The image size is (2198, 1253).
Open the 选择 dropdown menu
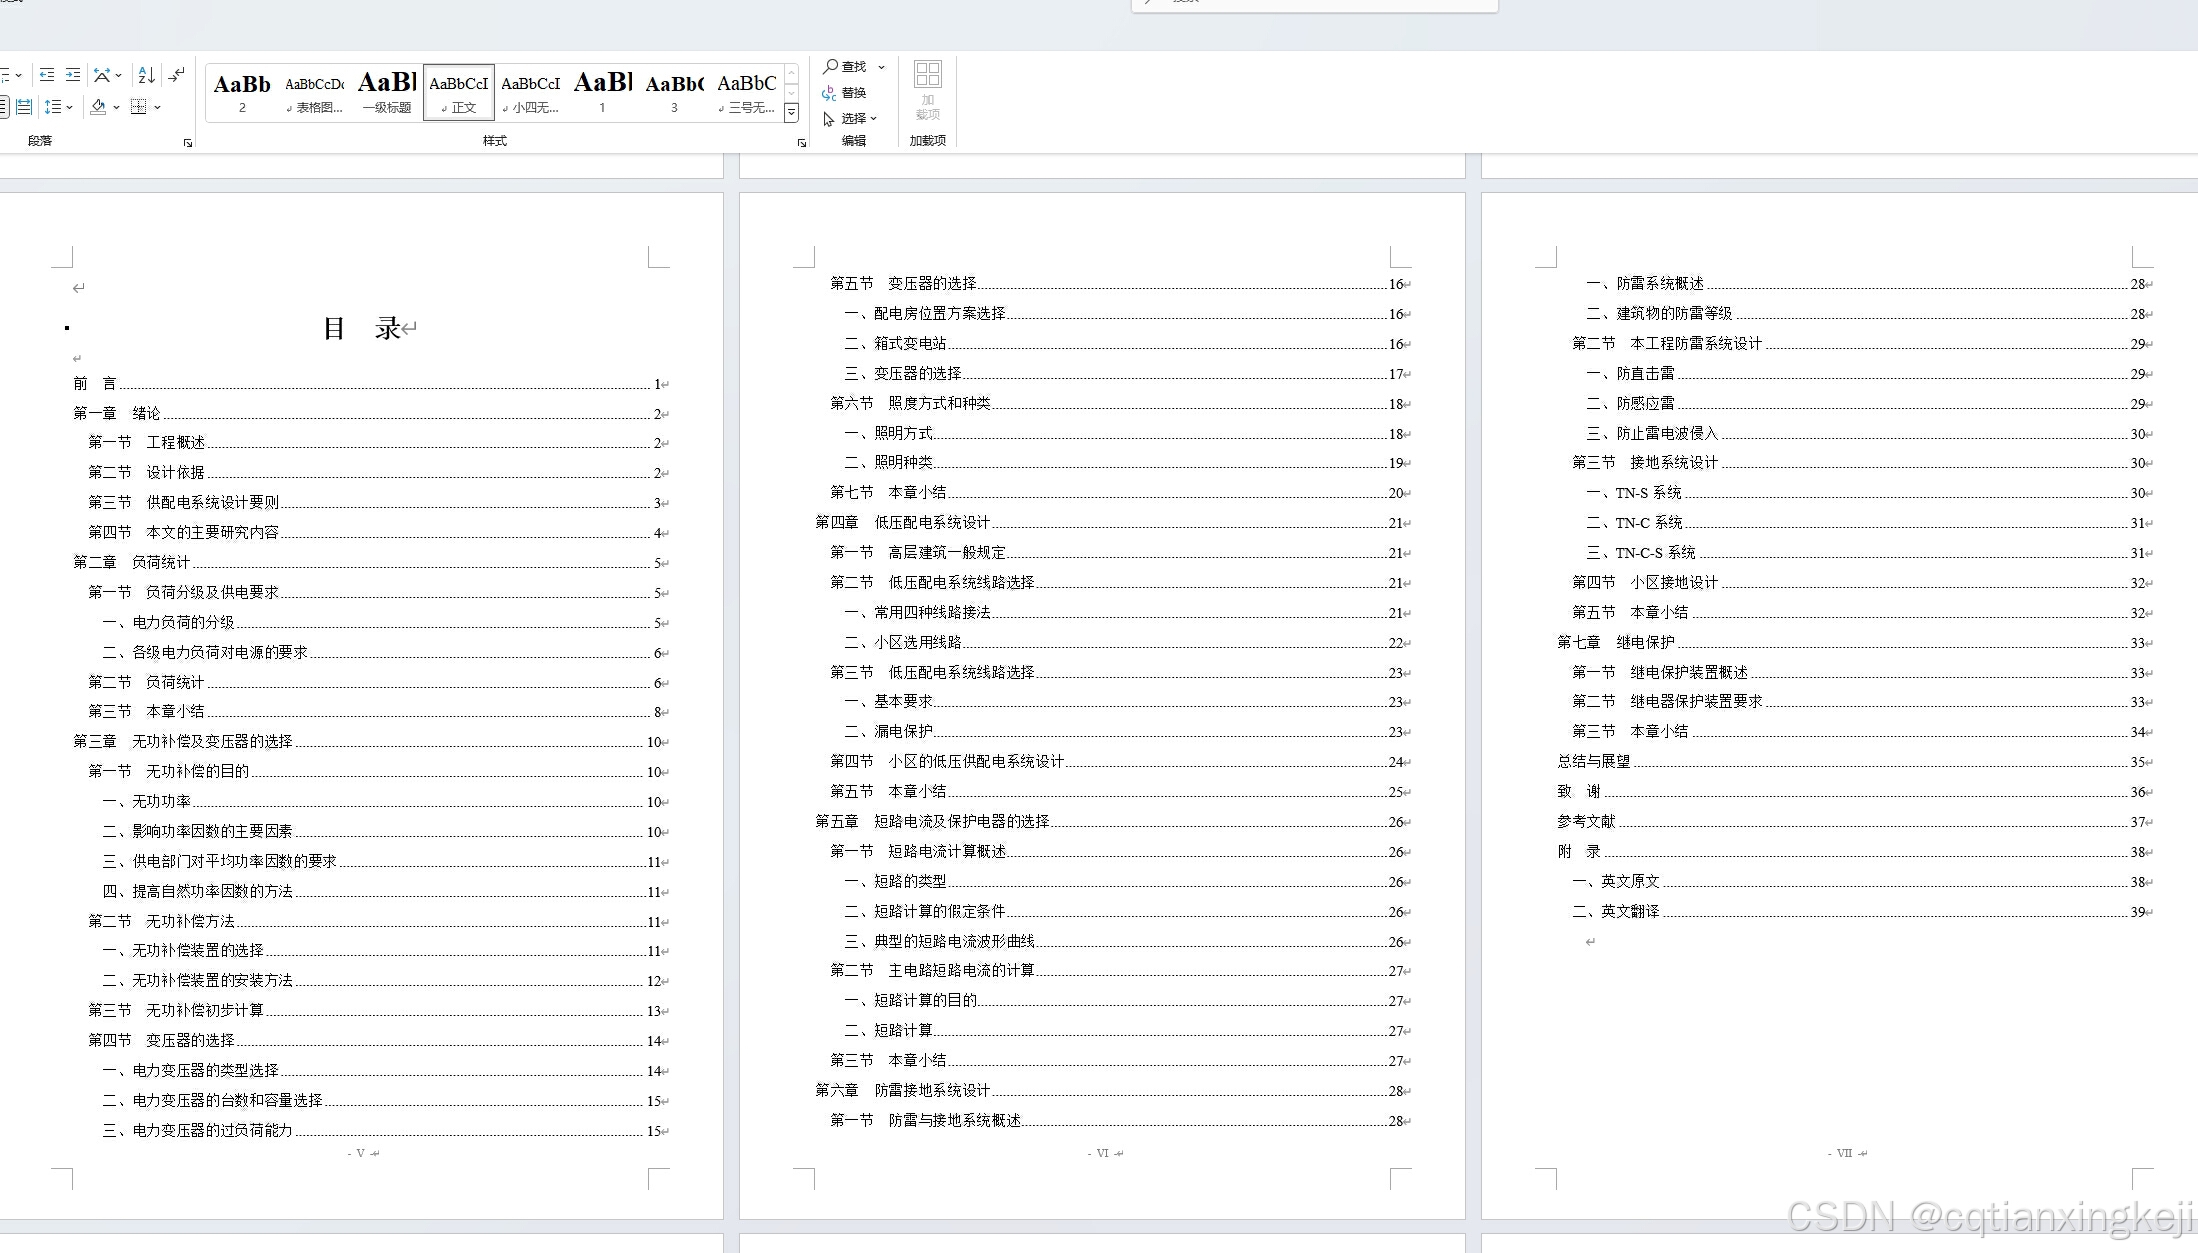(x=851, y=119)
